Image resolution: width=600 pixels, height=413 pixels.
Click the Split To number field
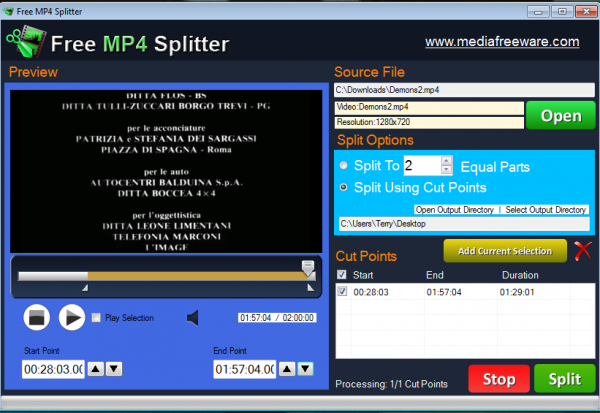point(422,165)
